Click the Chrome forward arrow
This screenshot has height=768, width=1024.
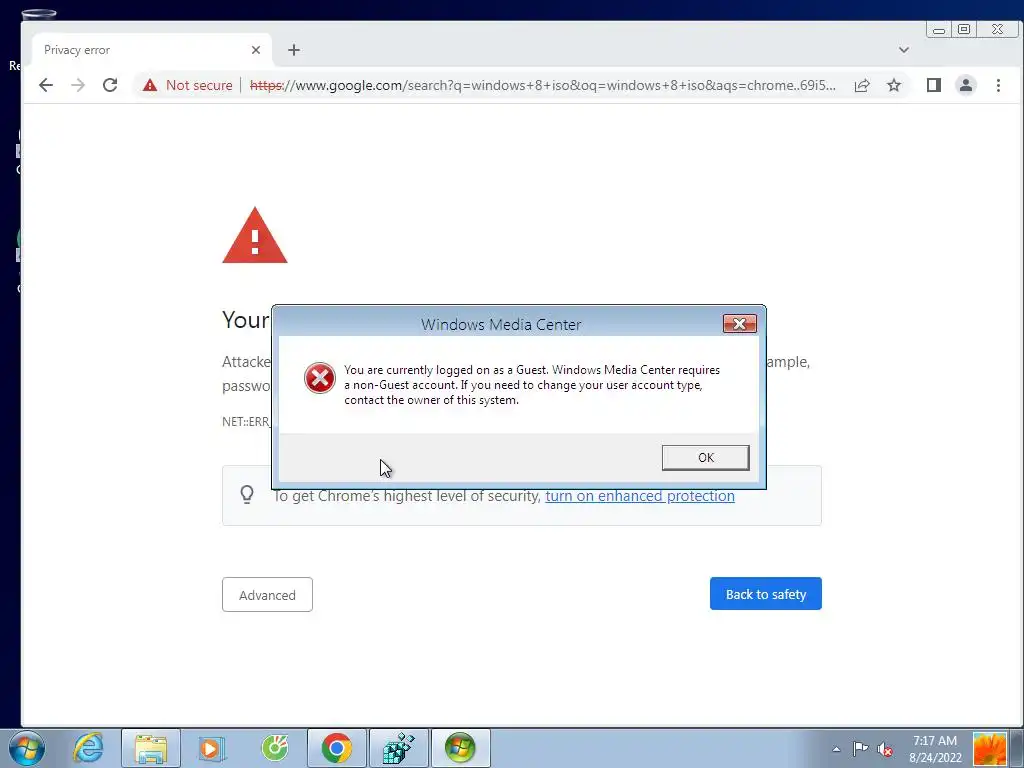point(78,85)
